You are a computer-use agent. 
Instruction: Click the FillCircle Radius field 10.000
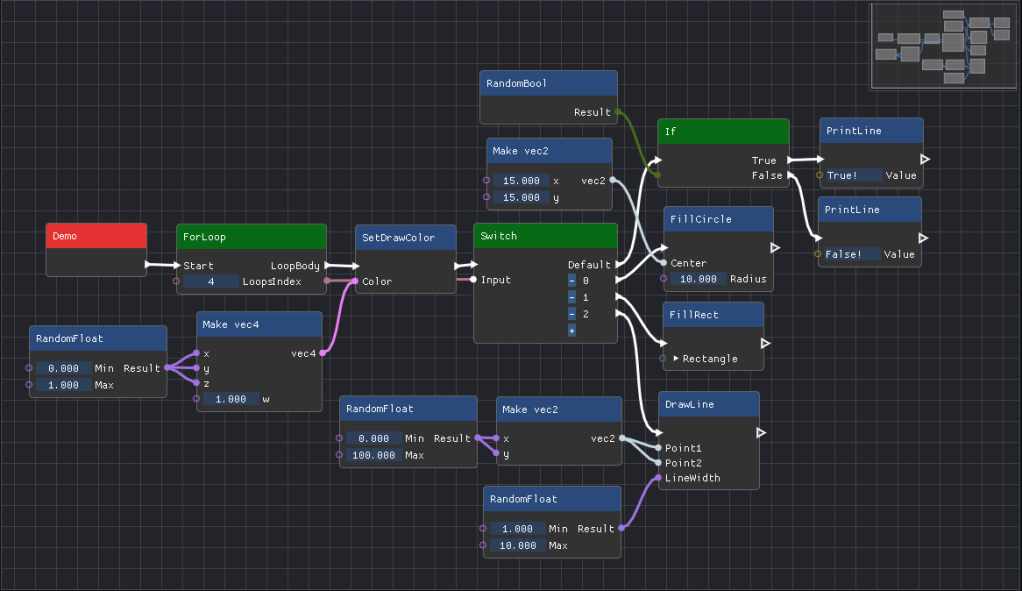(x=698, y=279)
